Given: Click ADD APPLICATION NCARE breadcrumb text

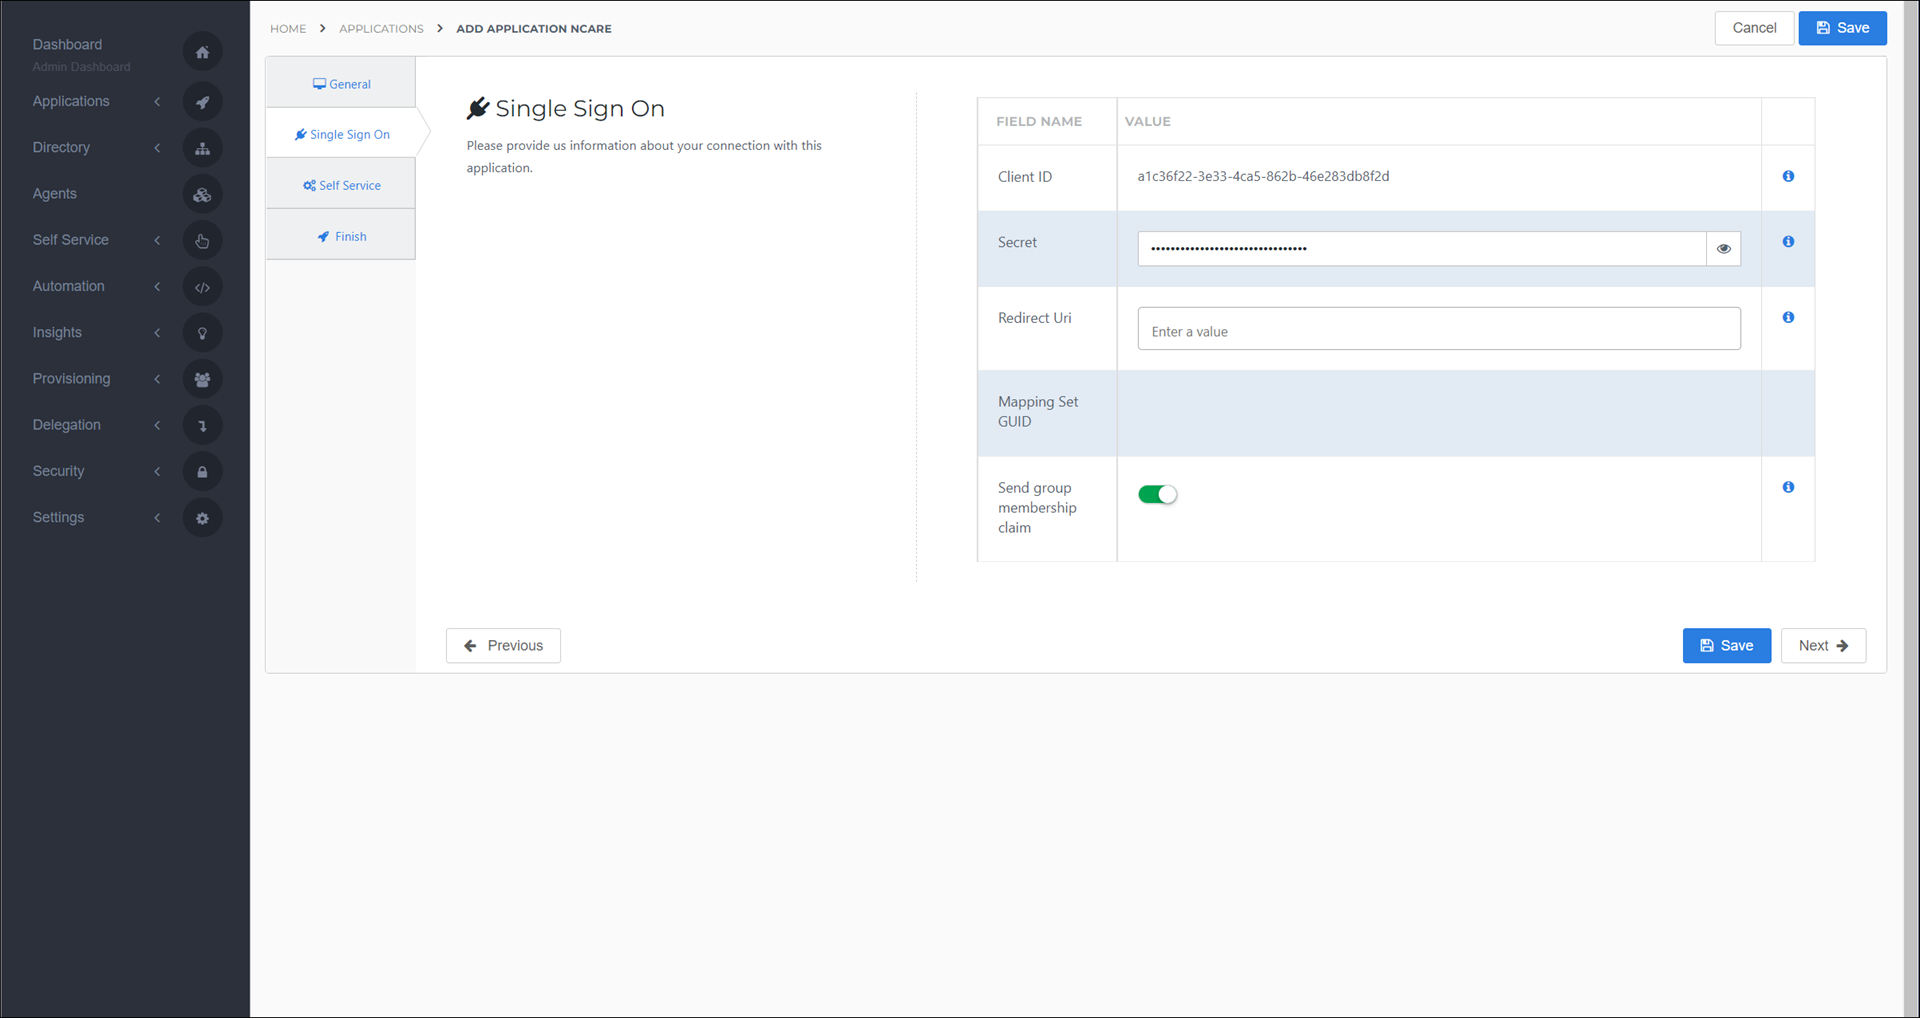Looking at the screenshot, I should 534,29.
